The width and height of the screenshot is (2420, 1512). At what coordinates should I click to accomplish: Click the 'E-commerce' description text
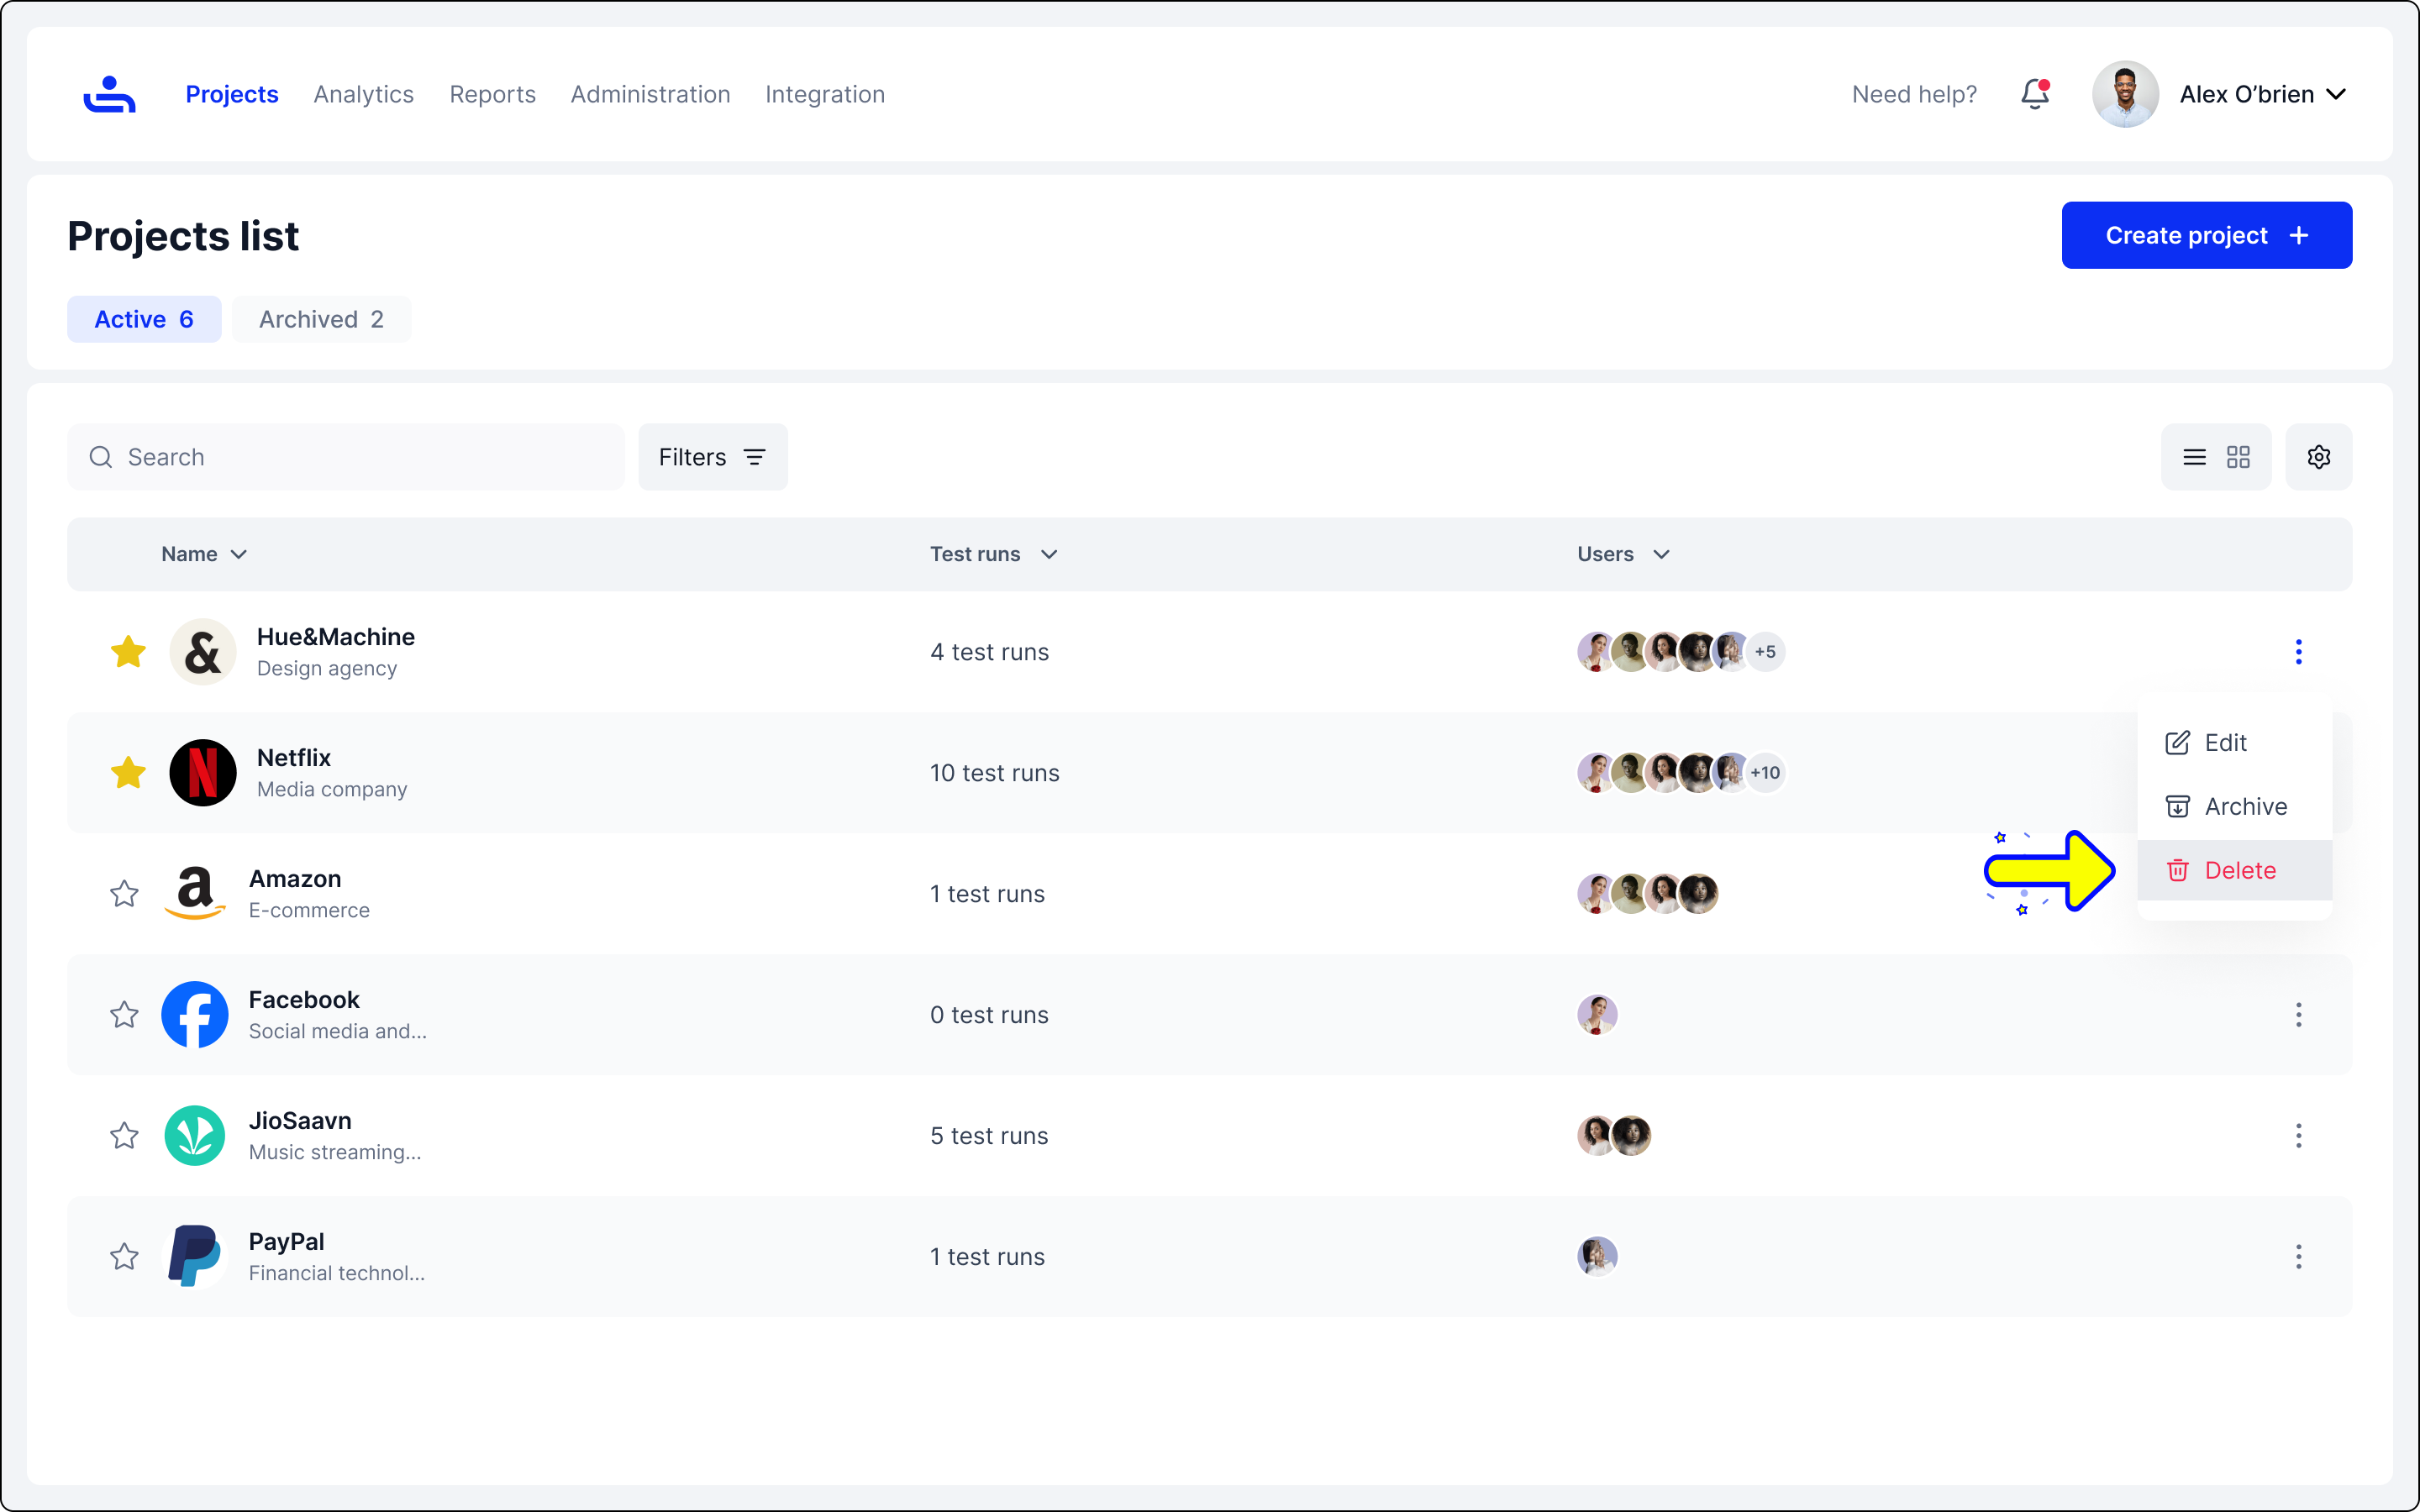click(x=309, y=910)
